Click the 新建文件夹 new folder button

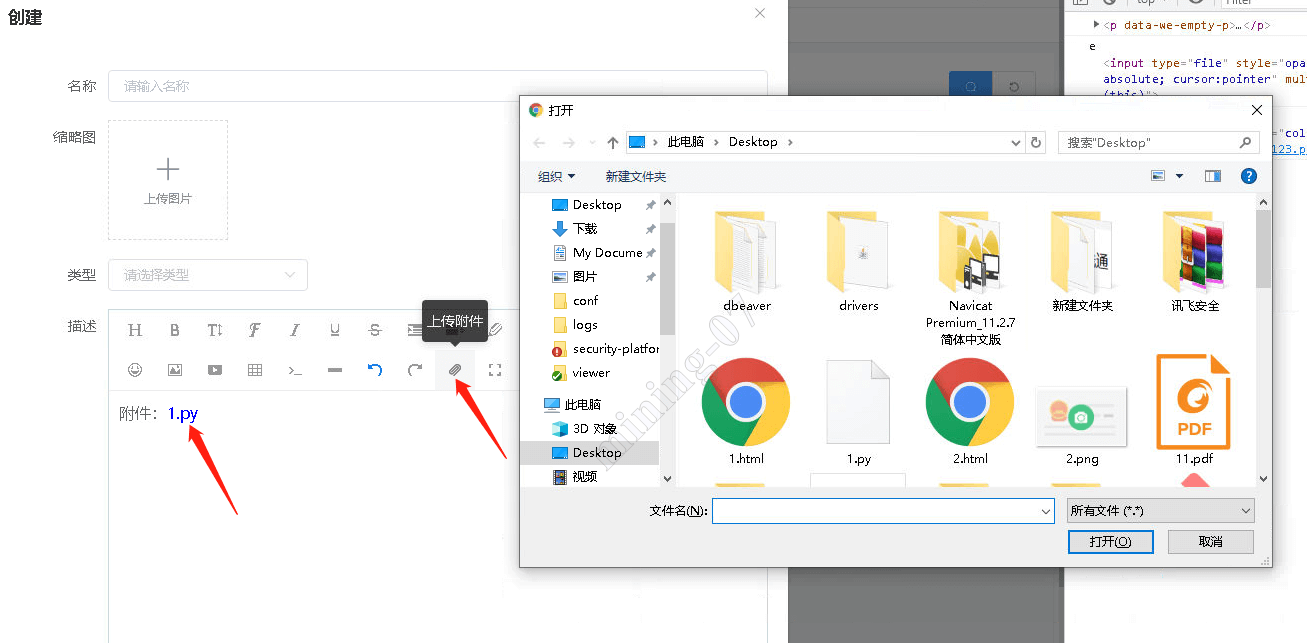point(635,176)
